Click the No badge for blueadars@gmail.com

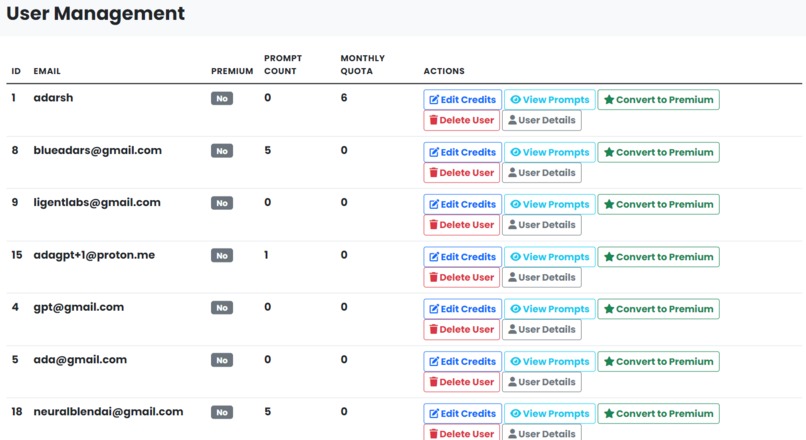tap(222, 151)
